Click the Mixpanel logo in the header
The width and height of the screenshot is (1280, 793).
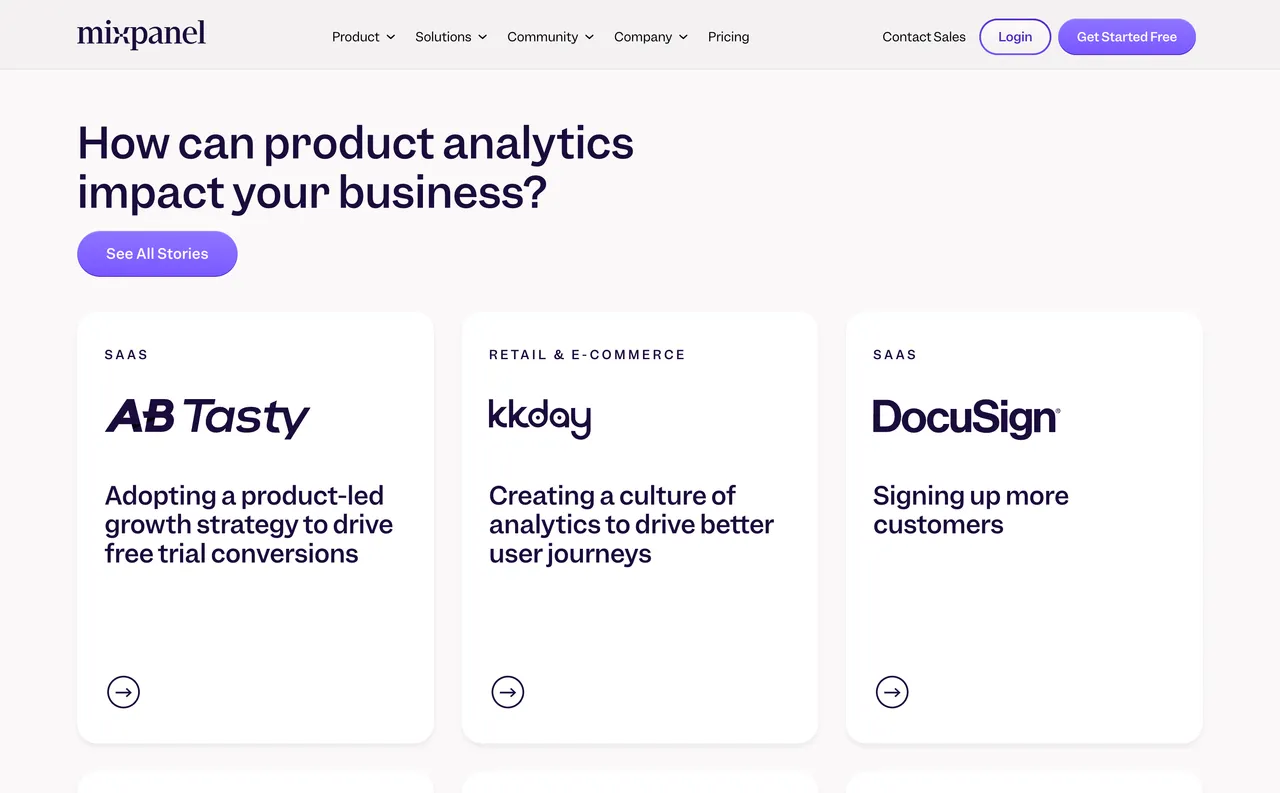coord(141,34)
